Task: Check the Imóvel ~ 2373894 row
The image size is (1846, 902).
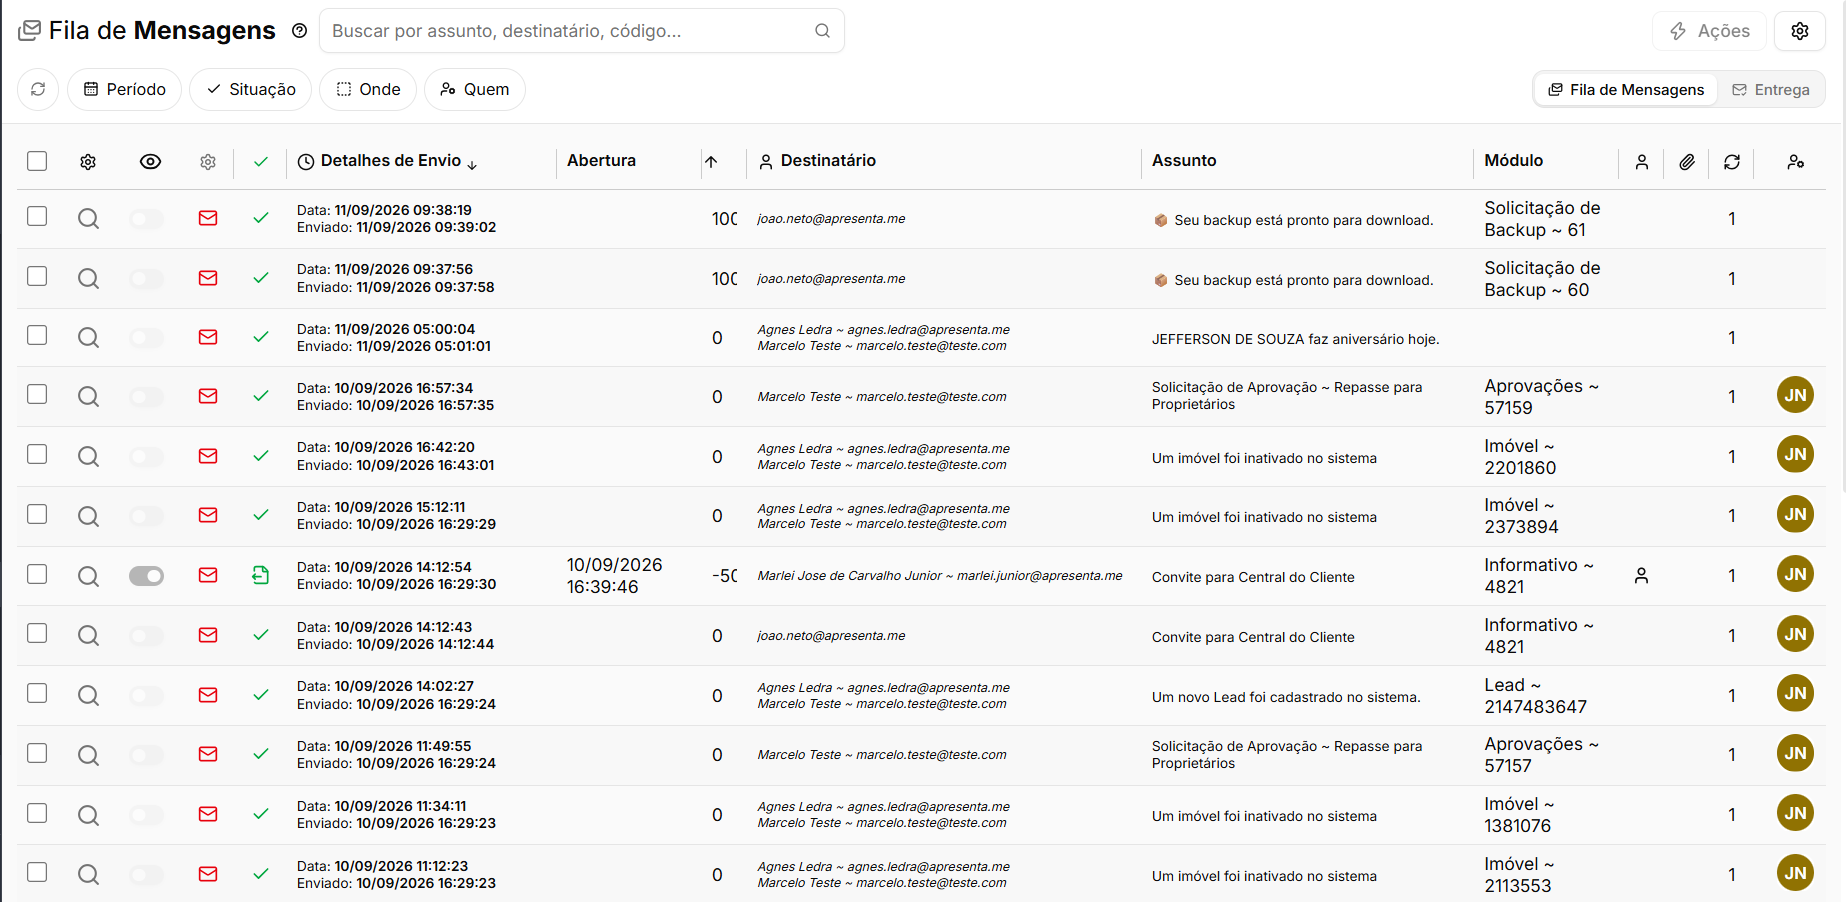Action: click(37, 514)
